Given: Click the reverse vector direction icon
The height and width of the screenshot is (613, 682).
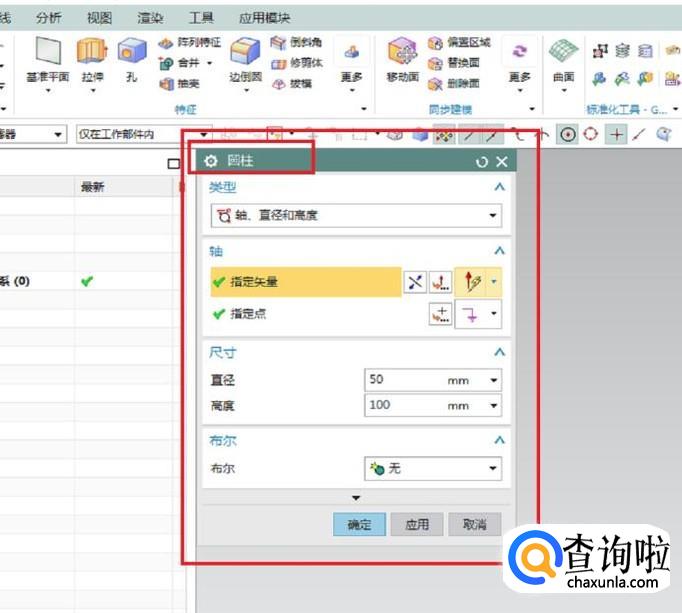Looking at the screenshot, I should tap(415, 283).
